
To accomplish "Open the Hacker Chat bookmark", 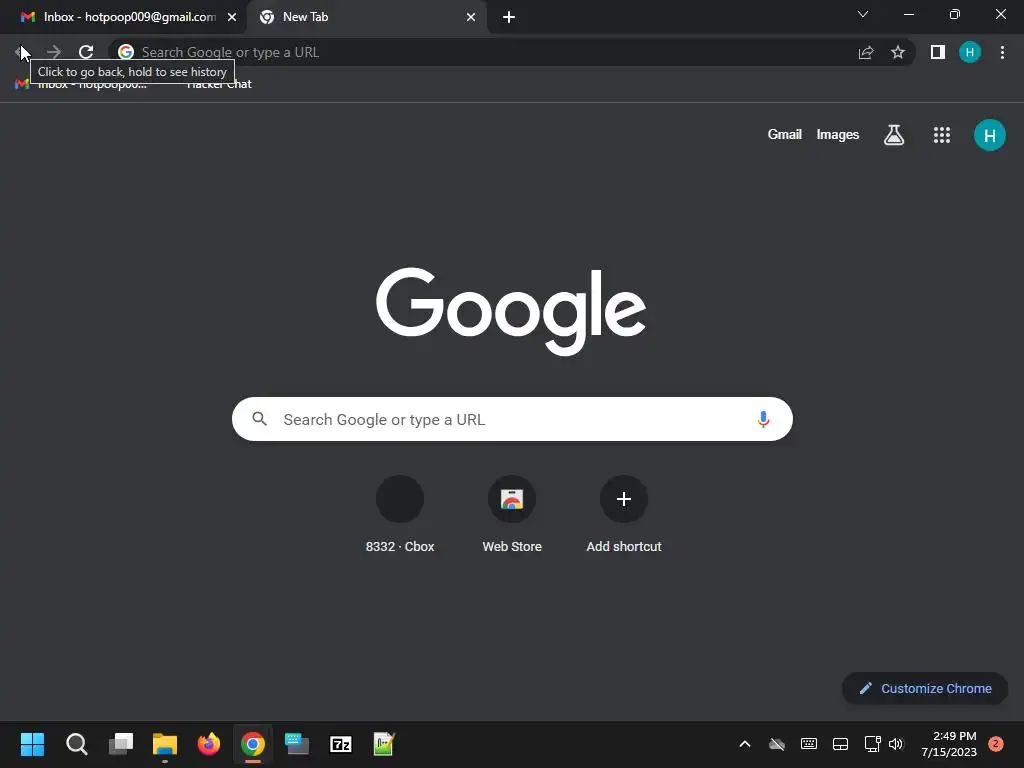I will click(219, 84).
